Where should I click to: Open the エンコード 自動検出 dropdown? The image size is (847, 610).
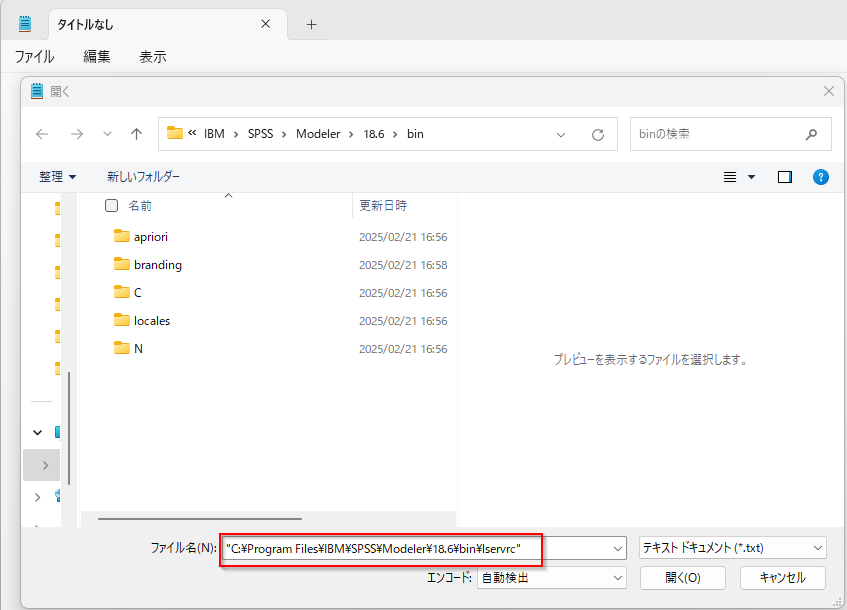[x=552, y=578]
